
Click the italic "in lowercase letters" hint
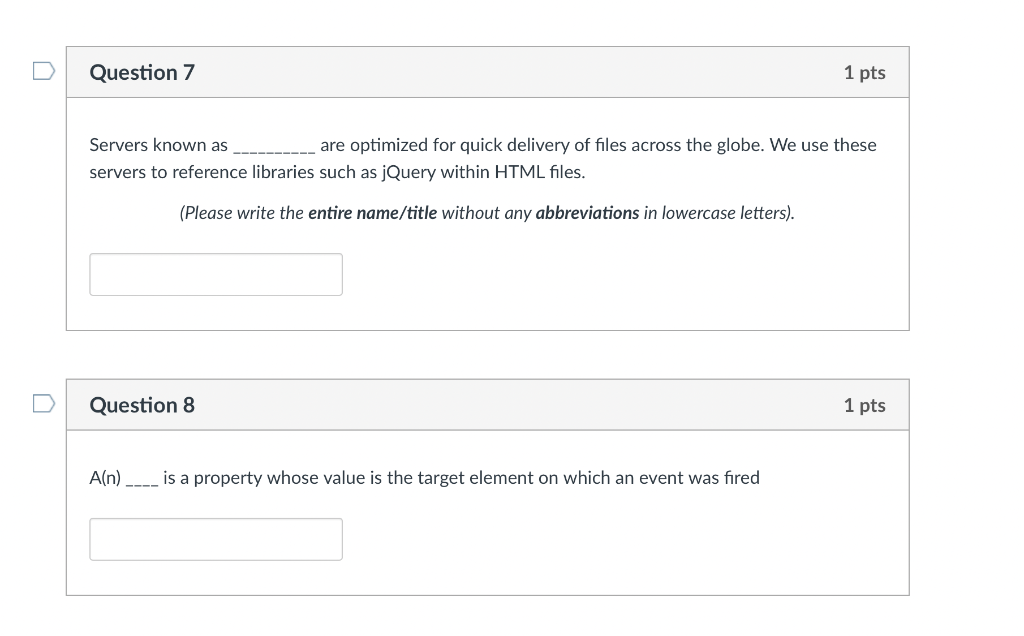click(719, 213)
